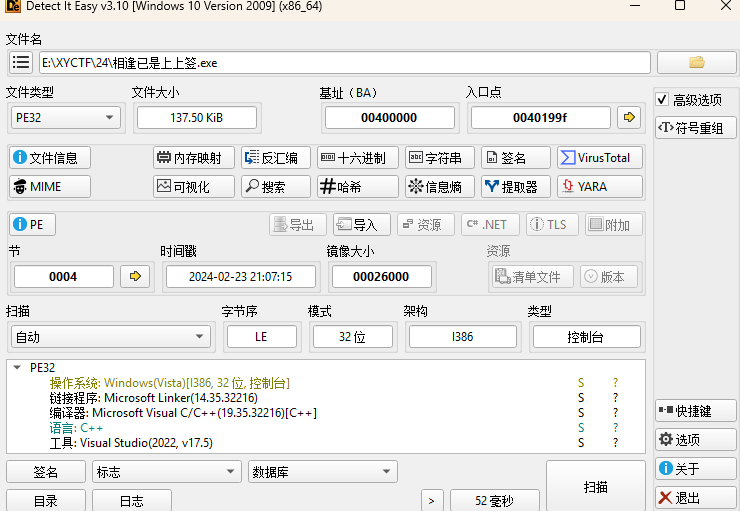Open the 标志 flags dropdown

tap(167, 471)
